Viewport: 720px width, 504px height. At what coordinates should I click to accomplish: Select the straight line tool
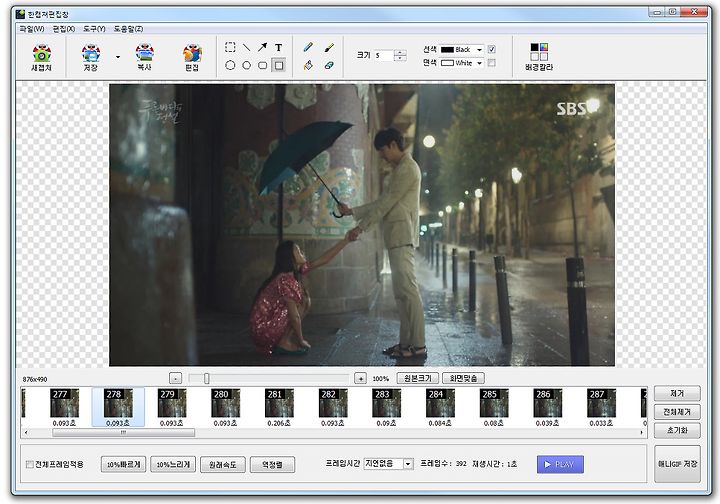(247, 47)
